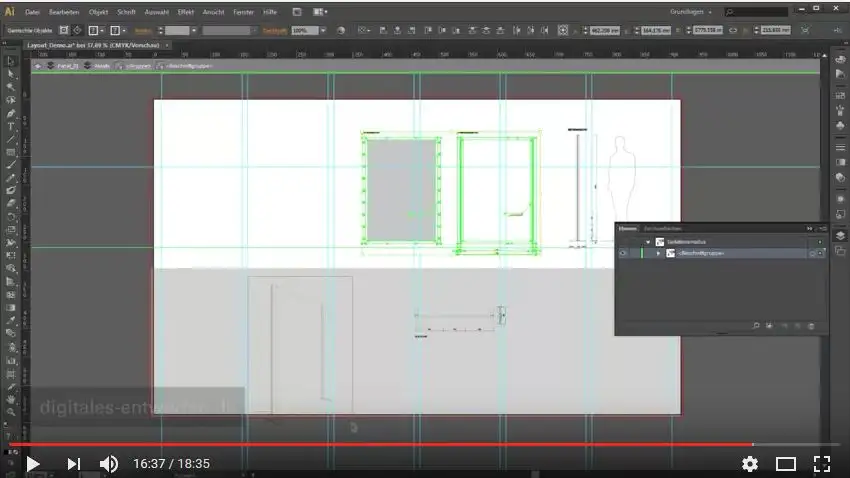850x478 pixels.
Task: Select the Hand tool
Action: (10, 399)
